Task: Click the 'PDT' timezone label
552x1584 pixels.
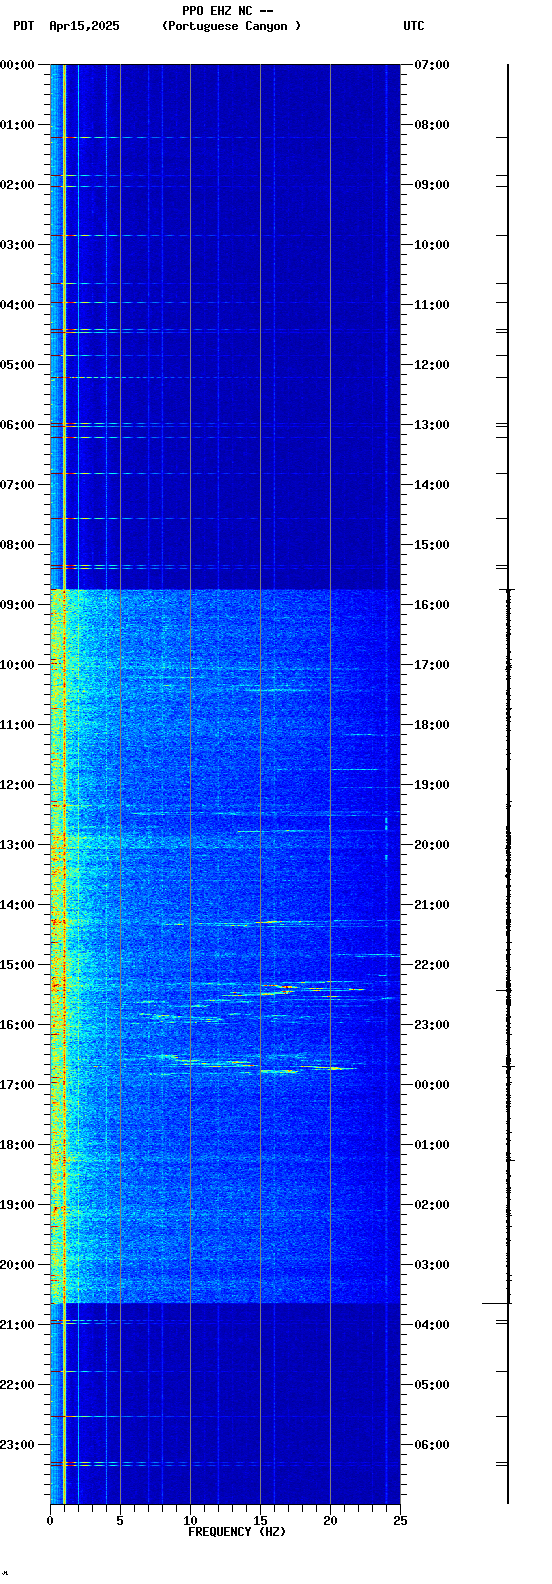Action: click(23, 26)
